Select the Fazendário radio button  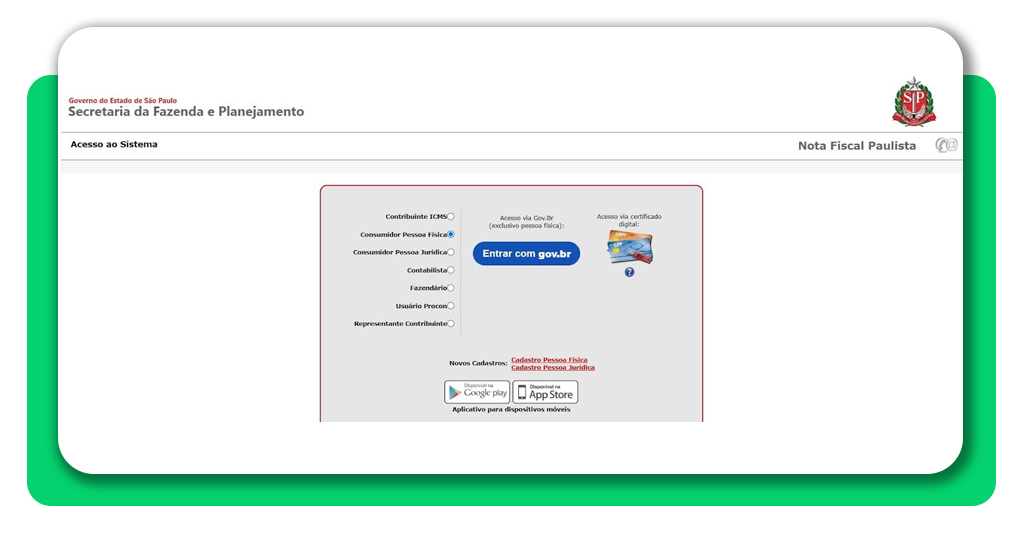(450, 288)
